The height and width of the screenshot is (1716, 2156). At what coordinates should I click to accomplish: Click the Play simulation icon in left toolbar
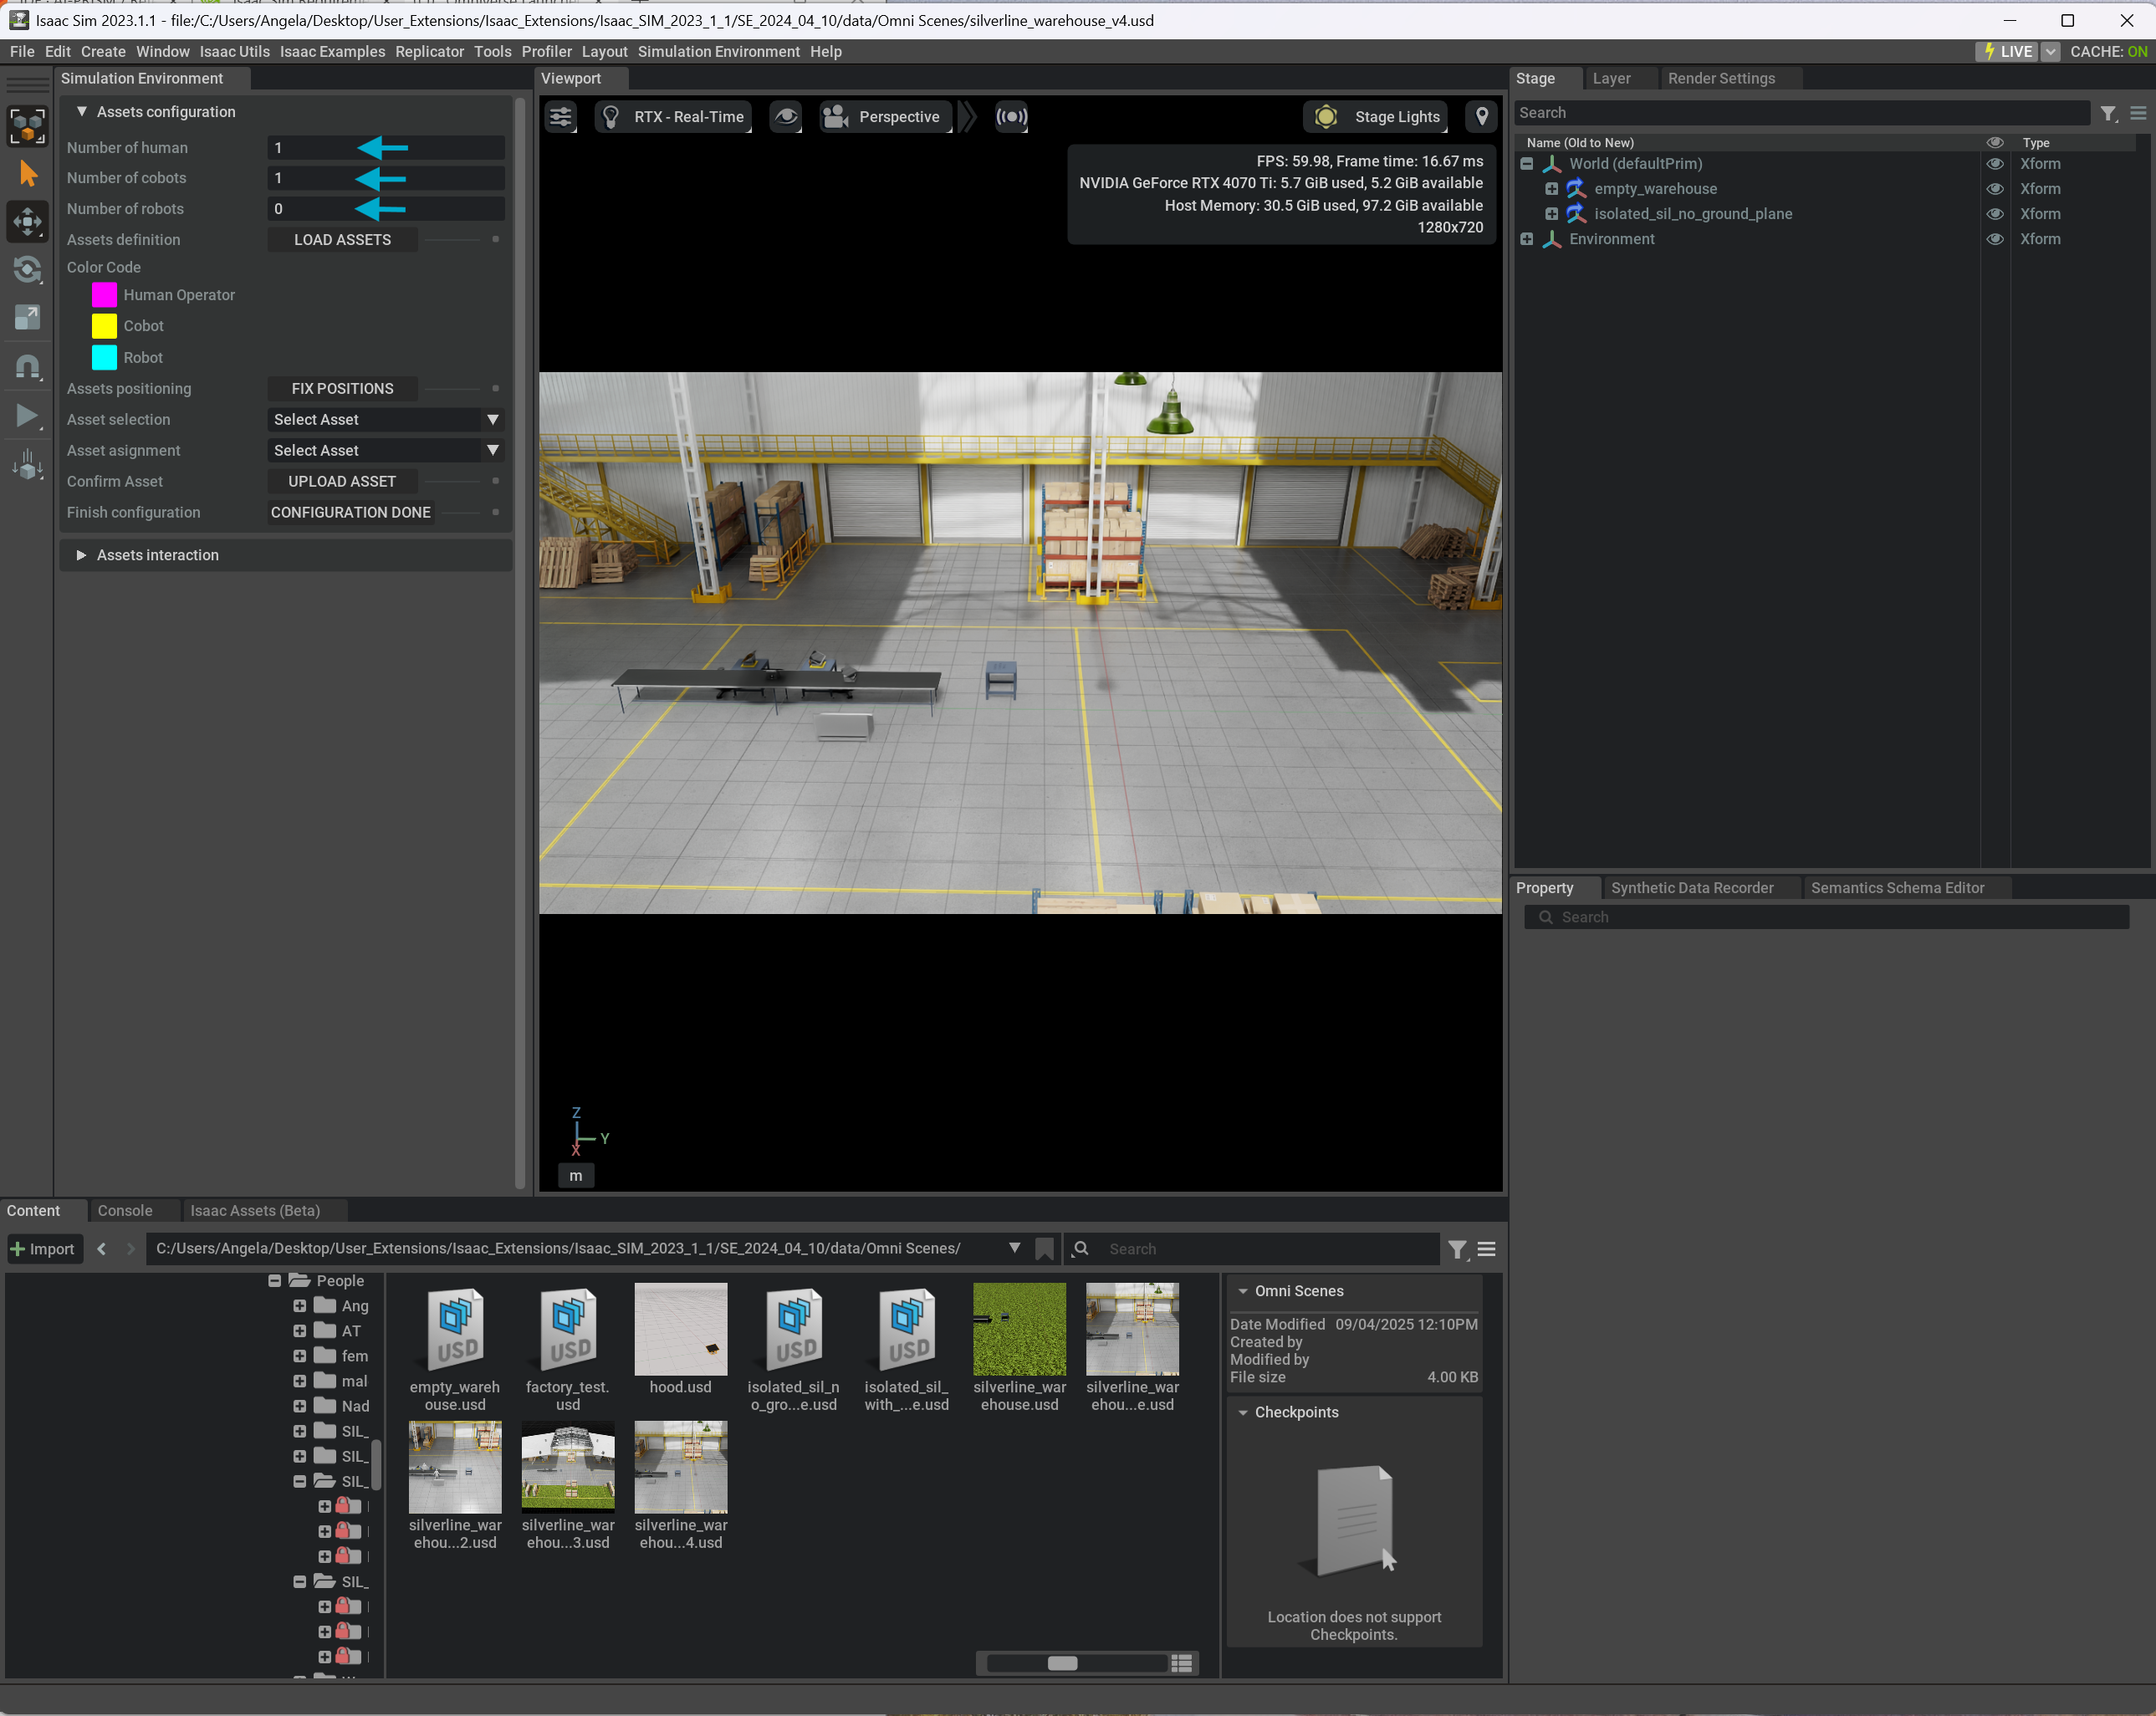(27, 416)
